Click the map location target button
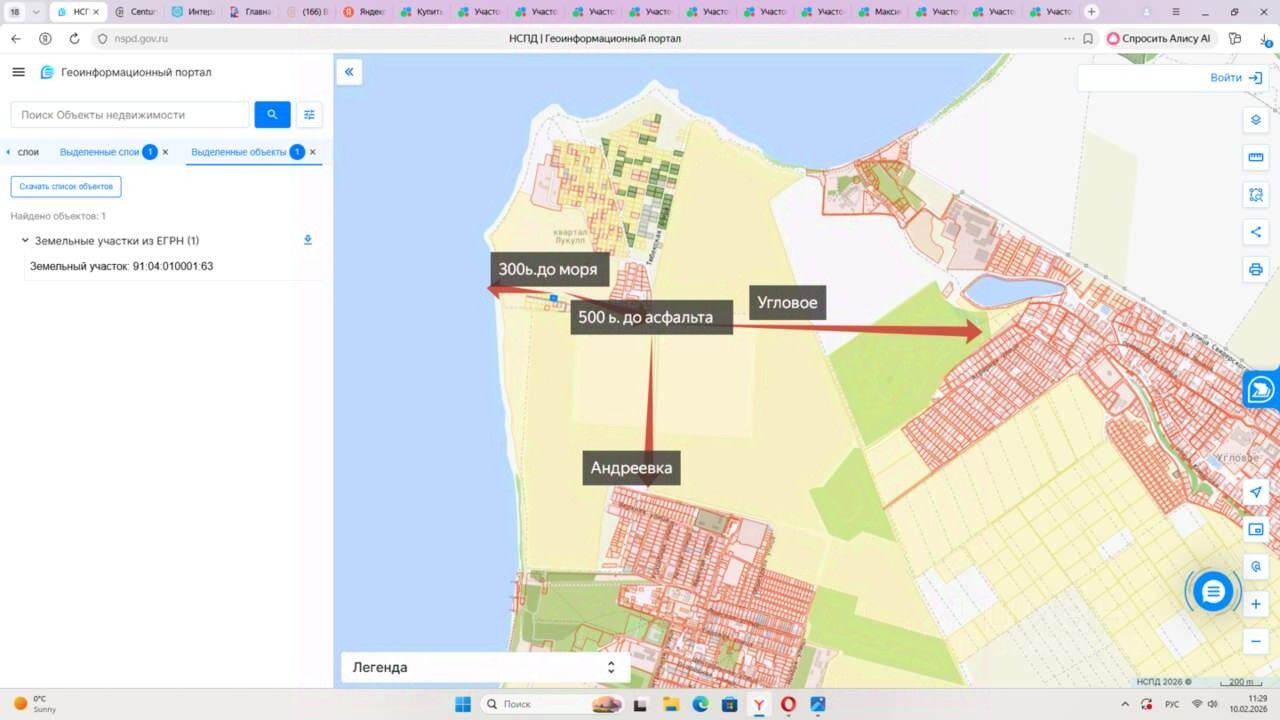Image resolution: width=1280 pixels, height=720 pixels. (x=1256, y=567)
